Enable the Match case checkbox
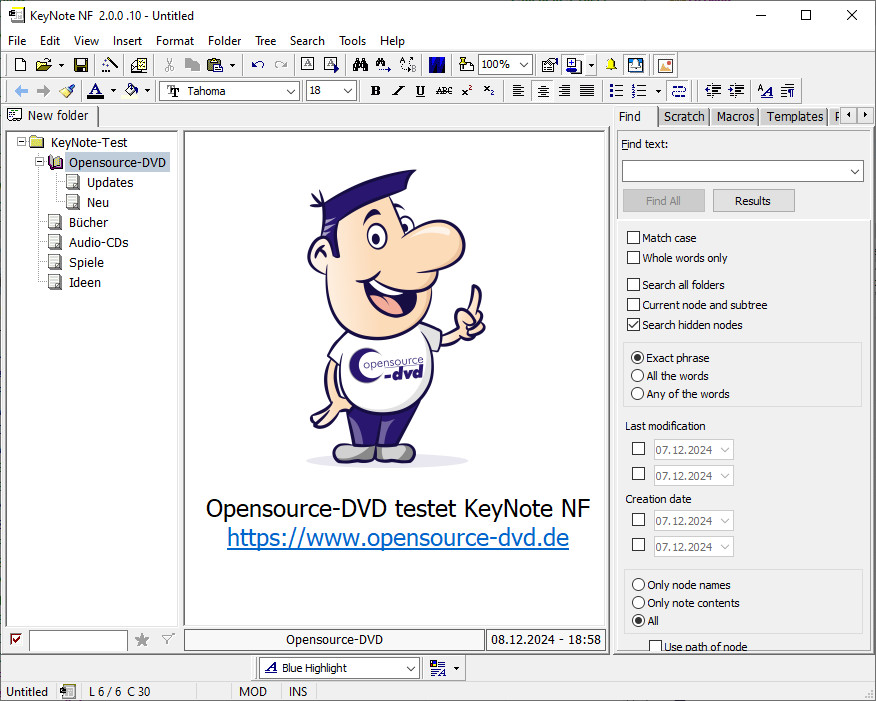 (634, 238)
